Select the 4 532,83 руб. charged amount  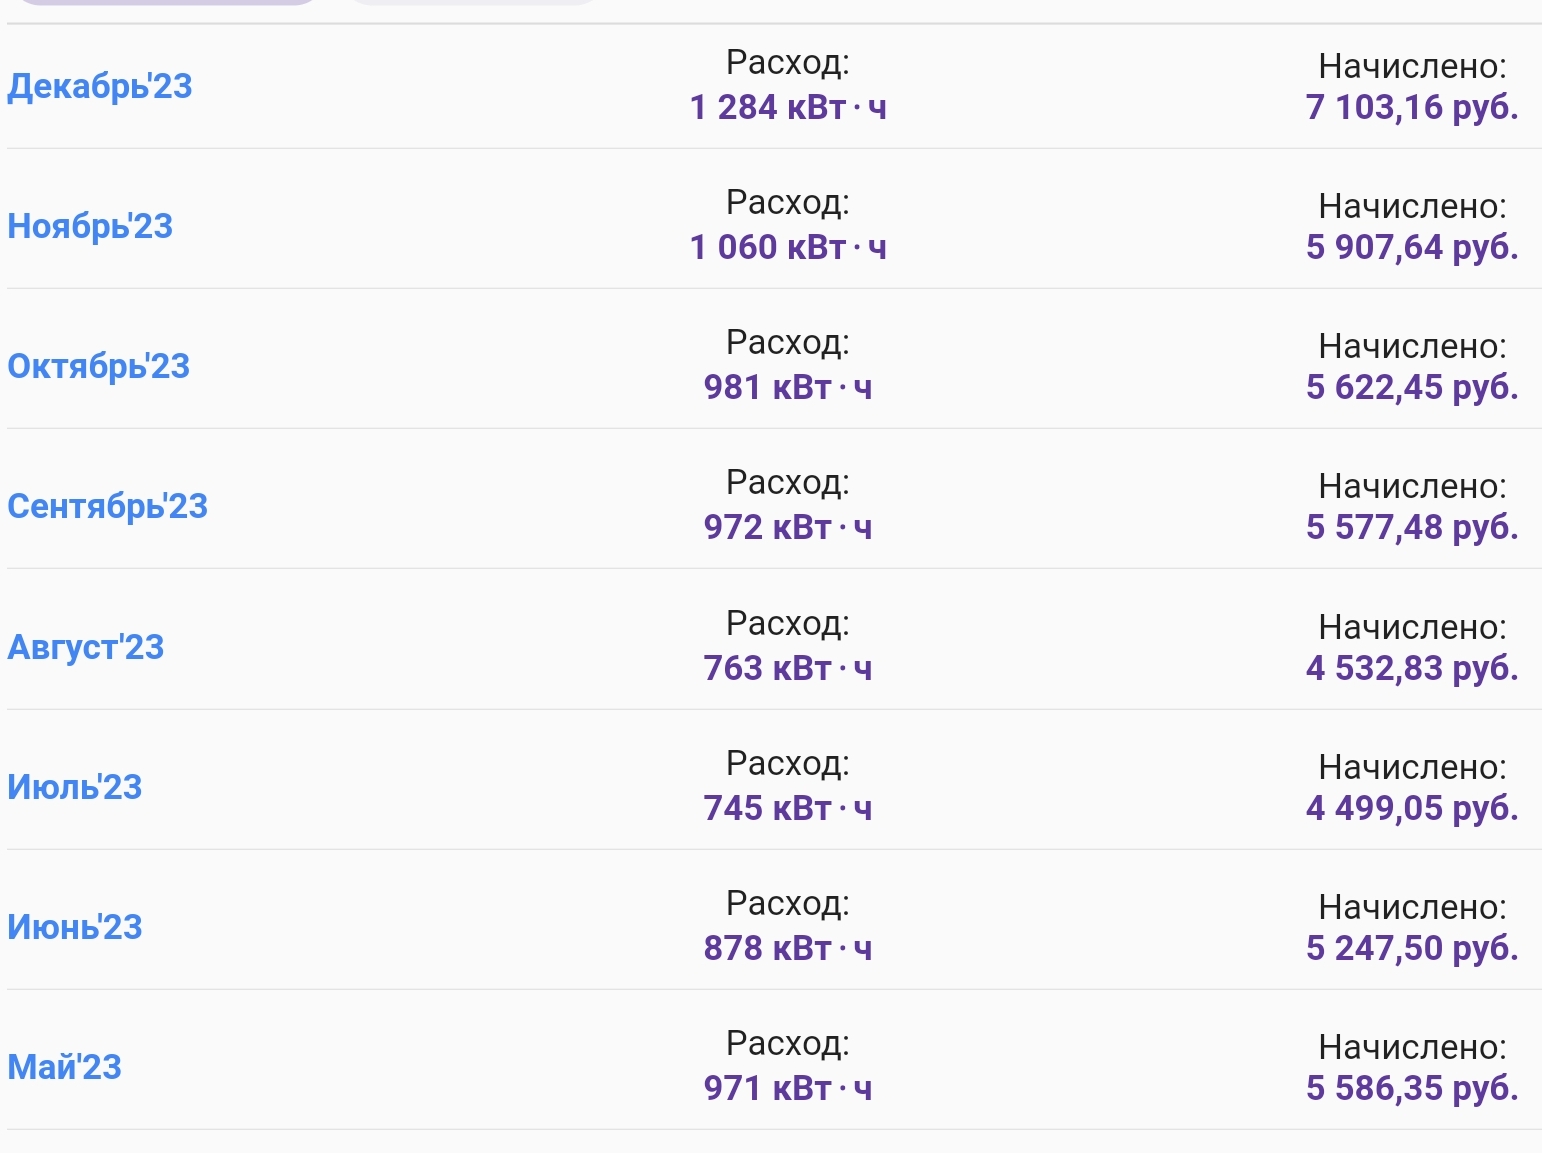(x=1412, y=668)
